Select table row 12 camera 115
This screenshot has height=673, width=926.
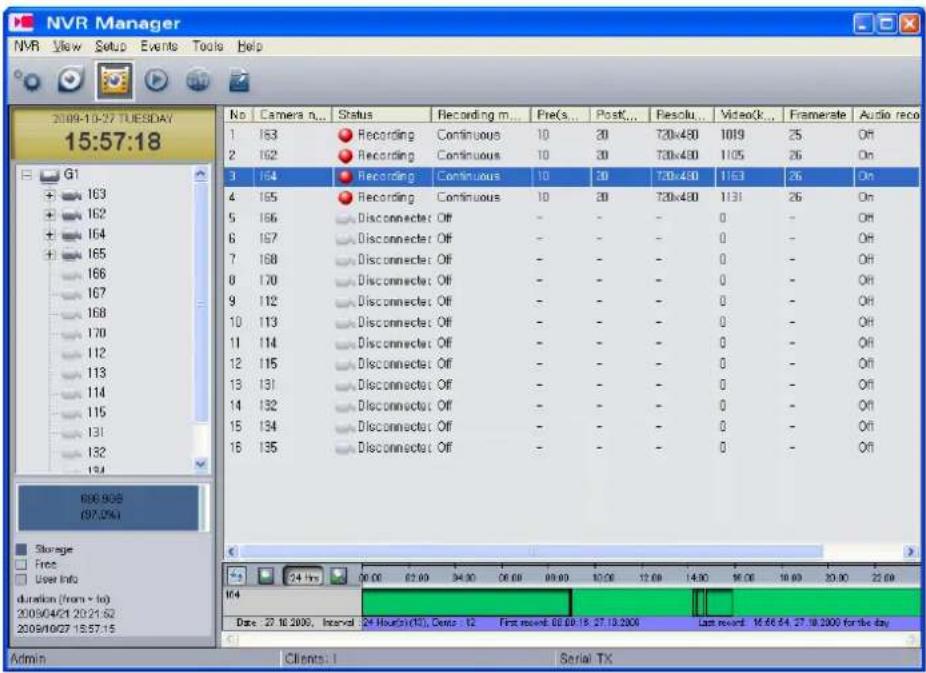572,364
